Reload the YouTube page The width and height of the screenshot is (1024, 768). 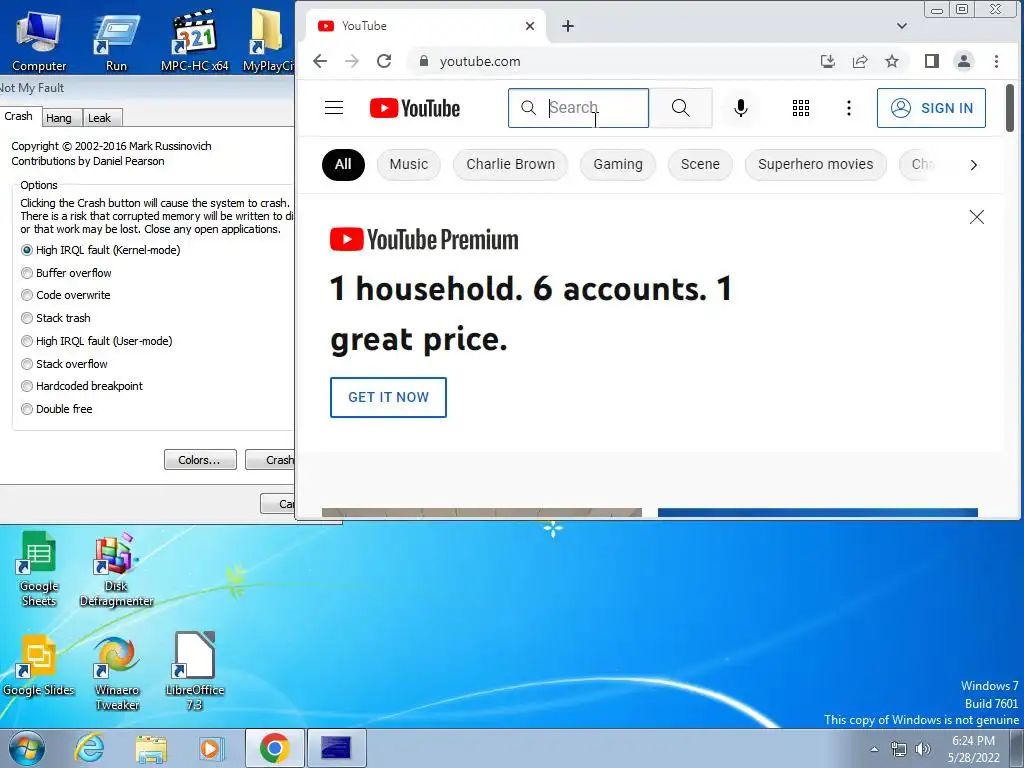point(384,61)
